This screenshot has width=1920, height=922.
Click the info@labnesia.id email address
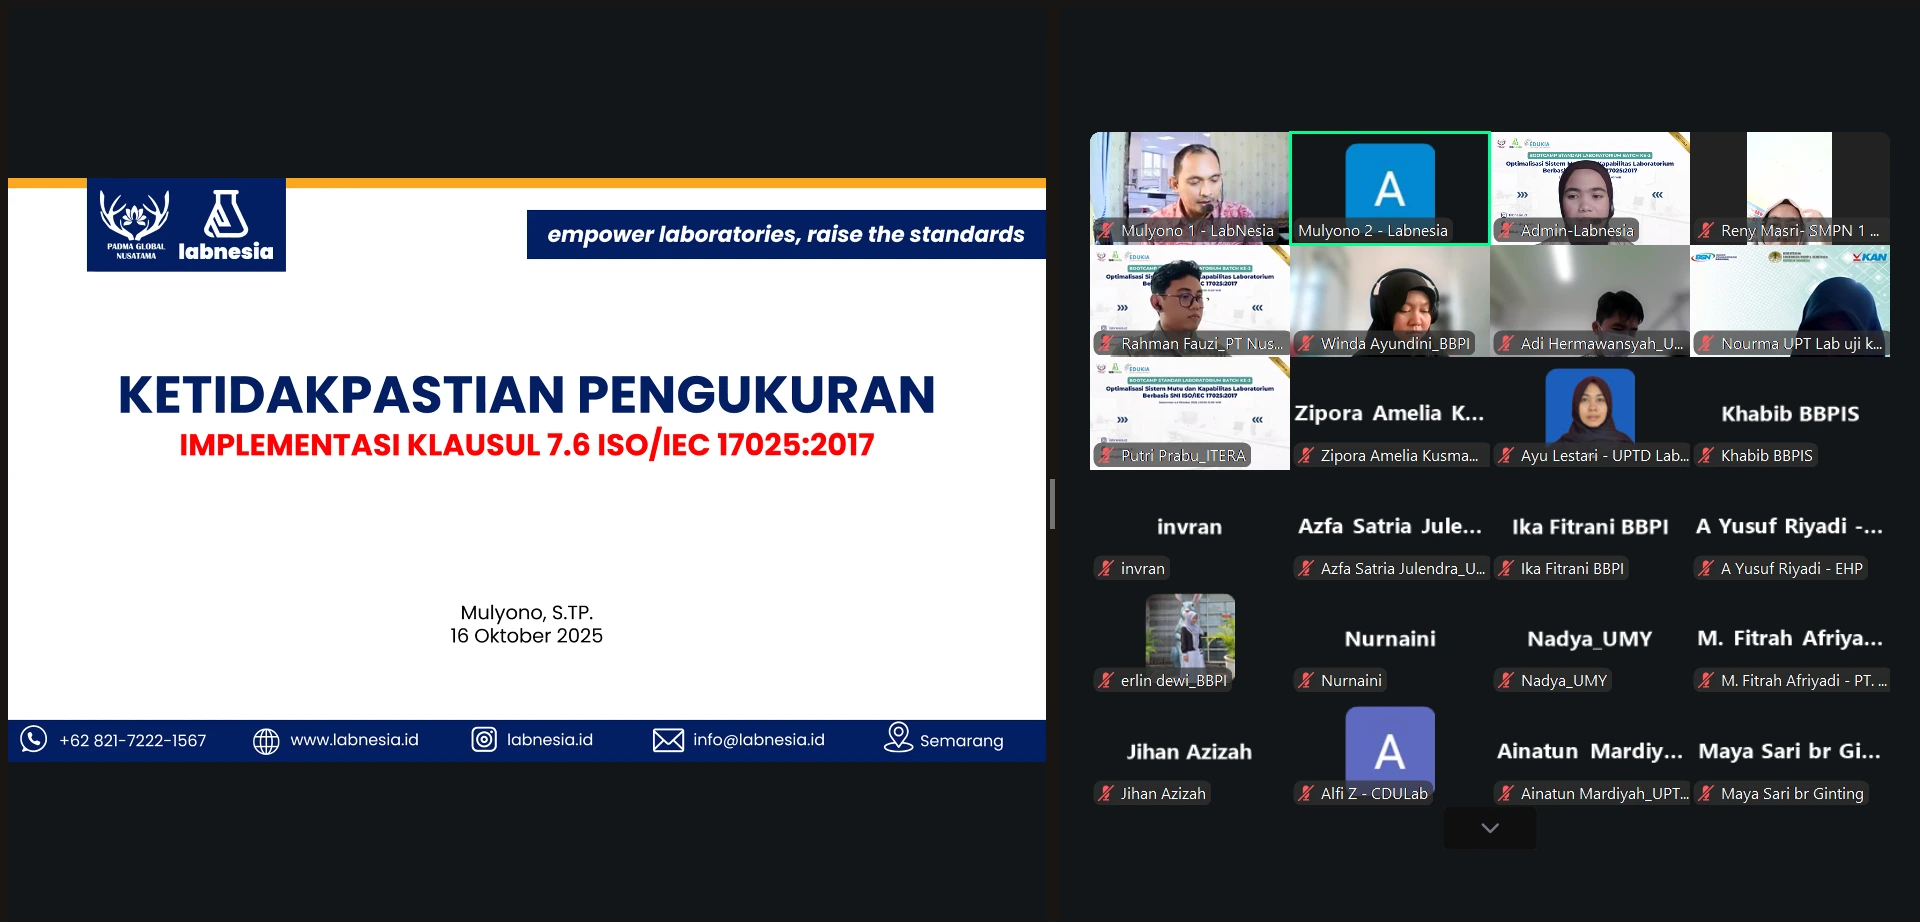coord(760,740)
